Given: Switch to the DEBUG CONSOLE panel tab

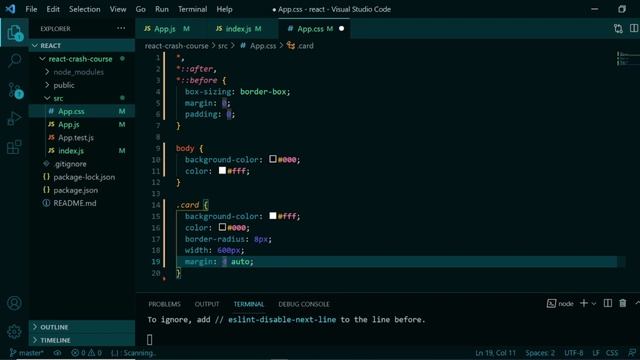Looking at the screenshot, I should [x=304, y=304].
